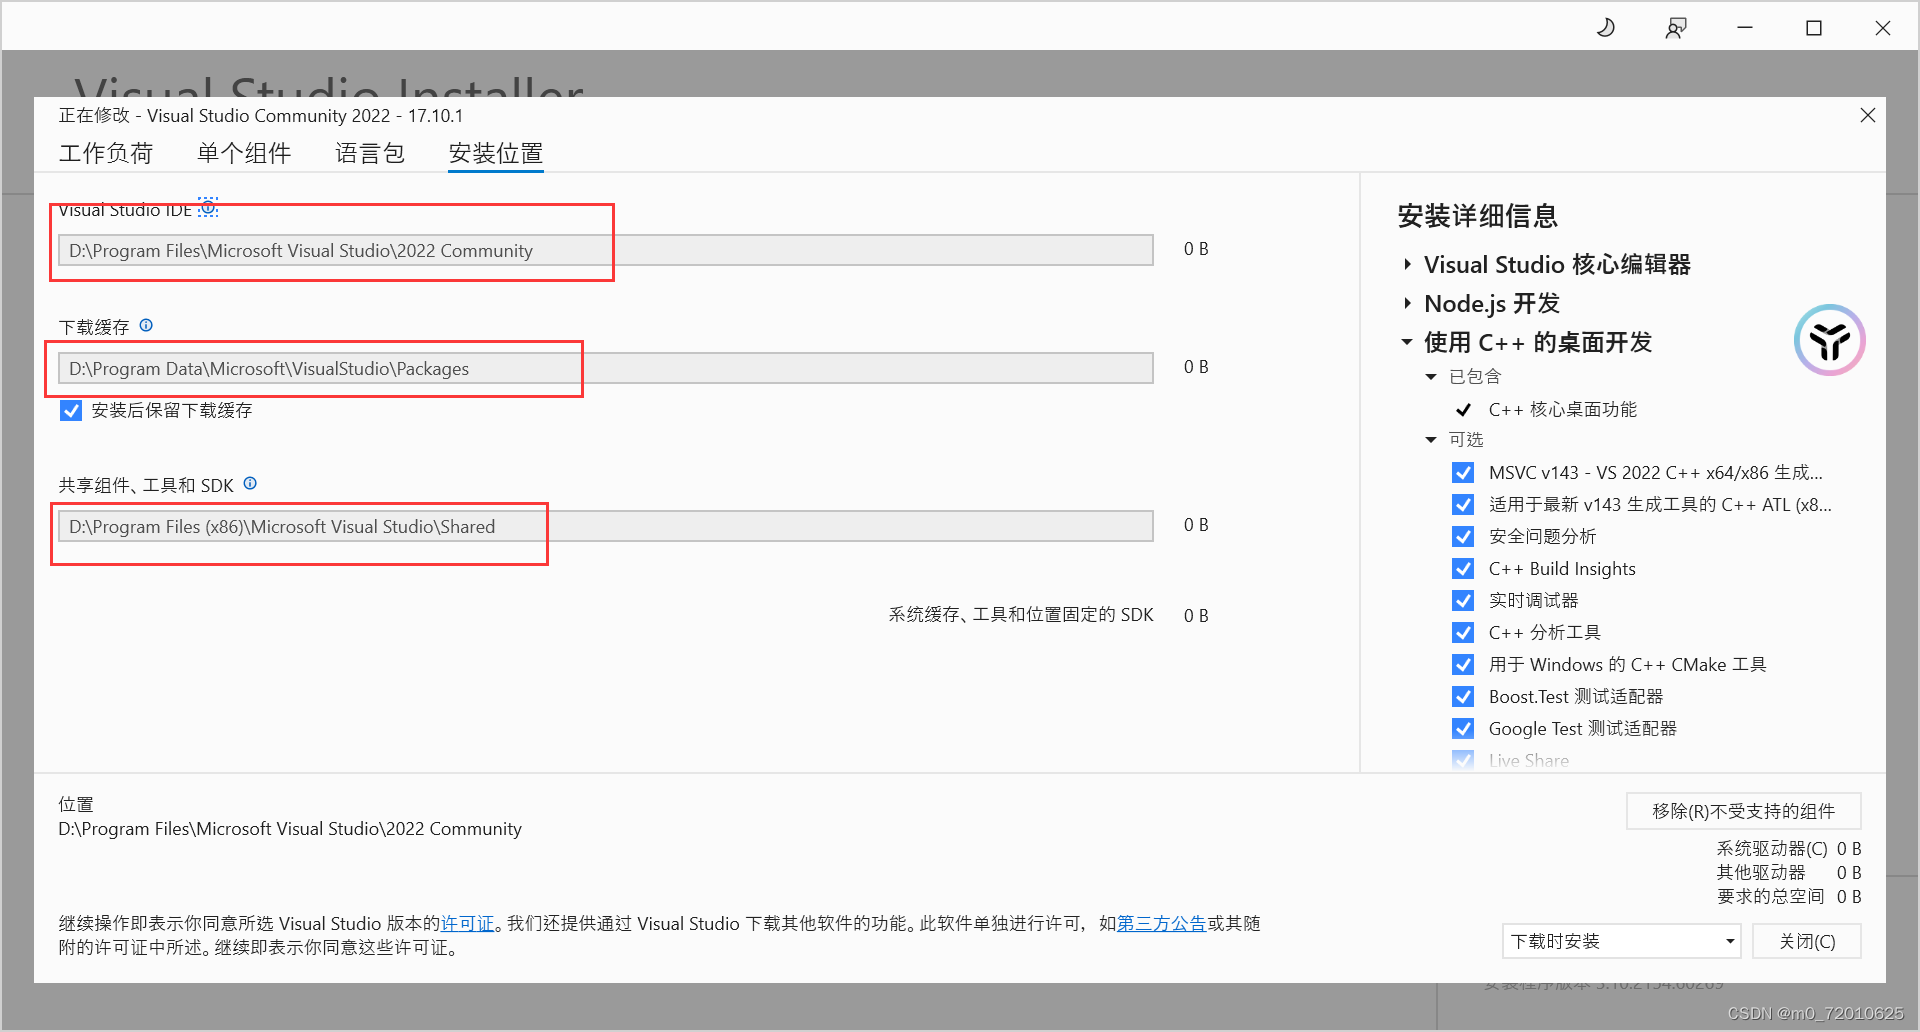
Task: Expand Visual Studio 核心编辑器 details
Action: click(x=1407, y=264)
